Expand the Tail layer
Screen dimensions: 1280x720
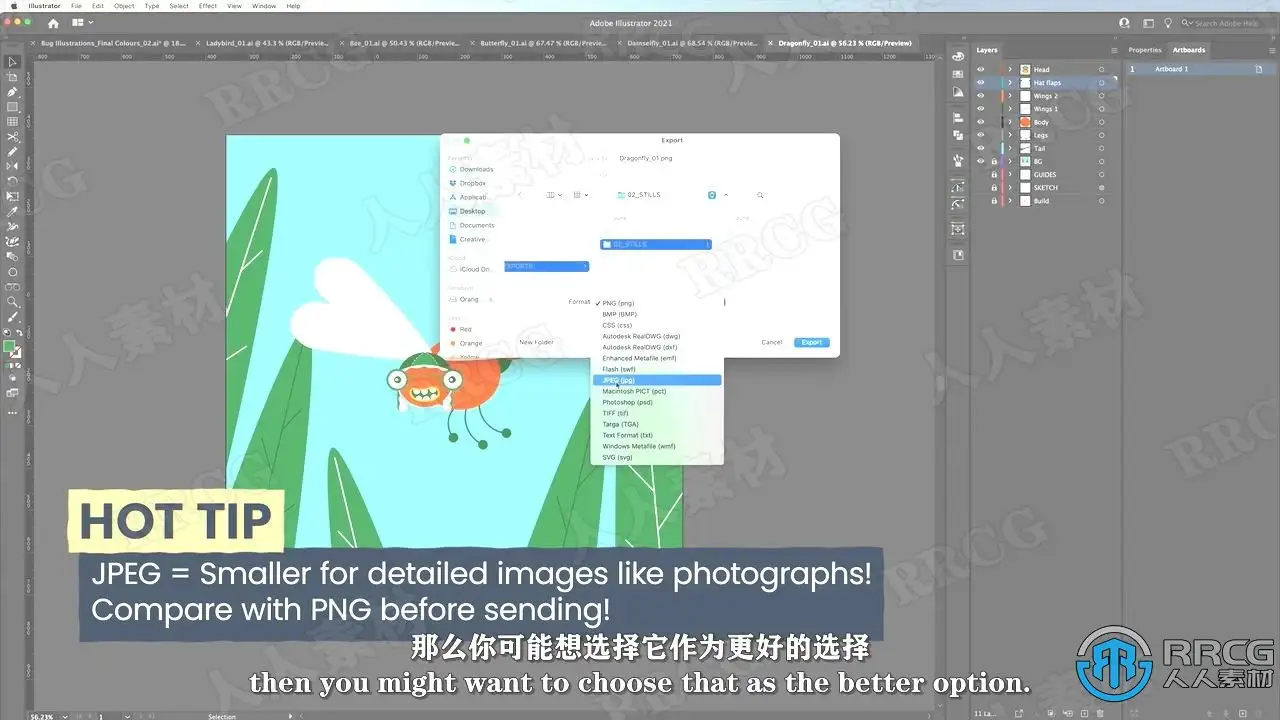coord(1010,148)
